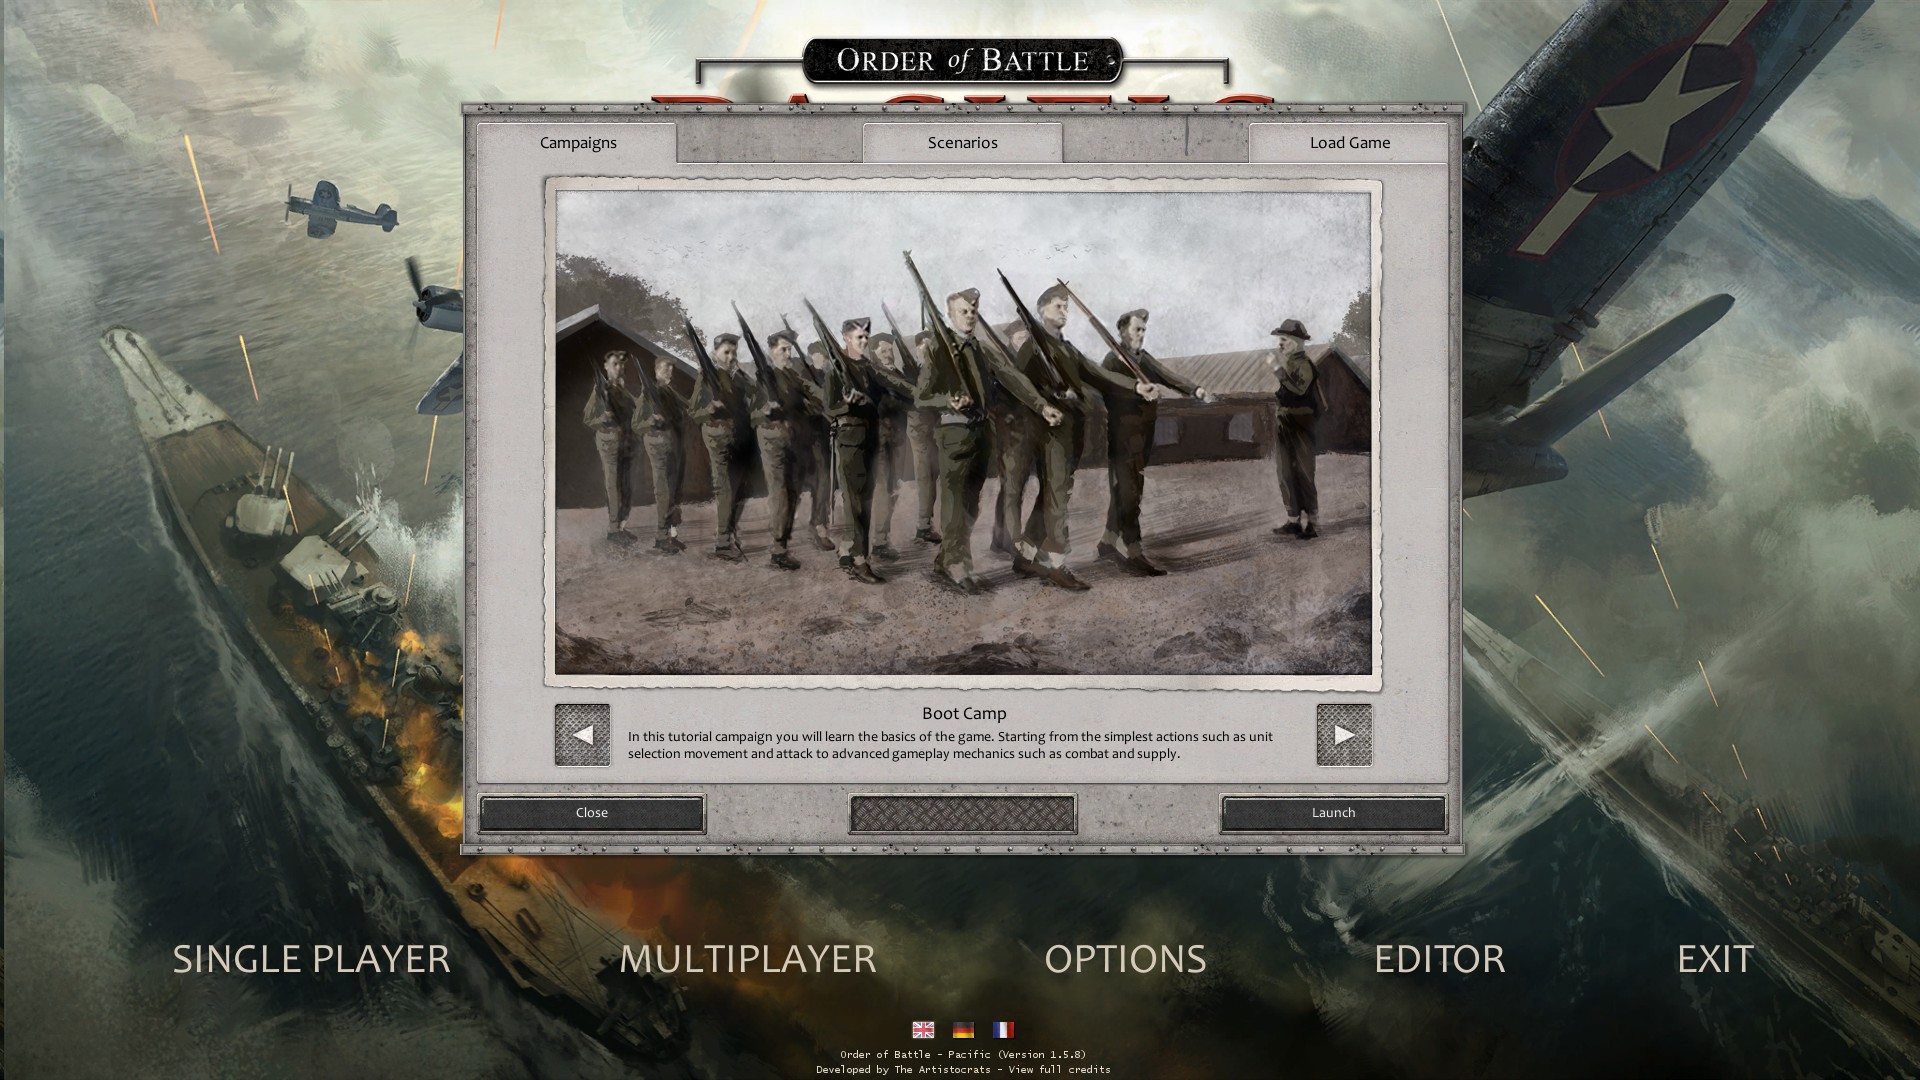Click the version 1.5.8 text line
This screenshot has height=1080, width=1920.
point(963,1054)
